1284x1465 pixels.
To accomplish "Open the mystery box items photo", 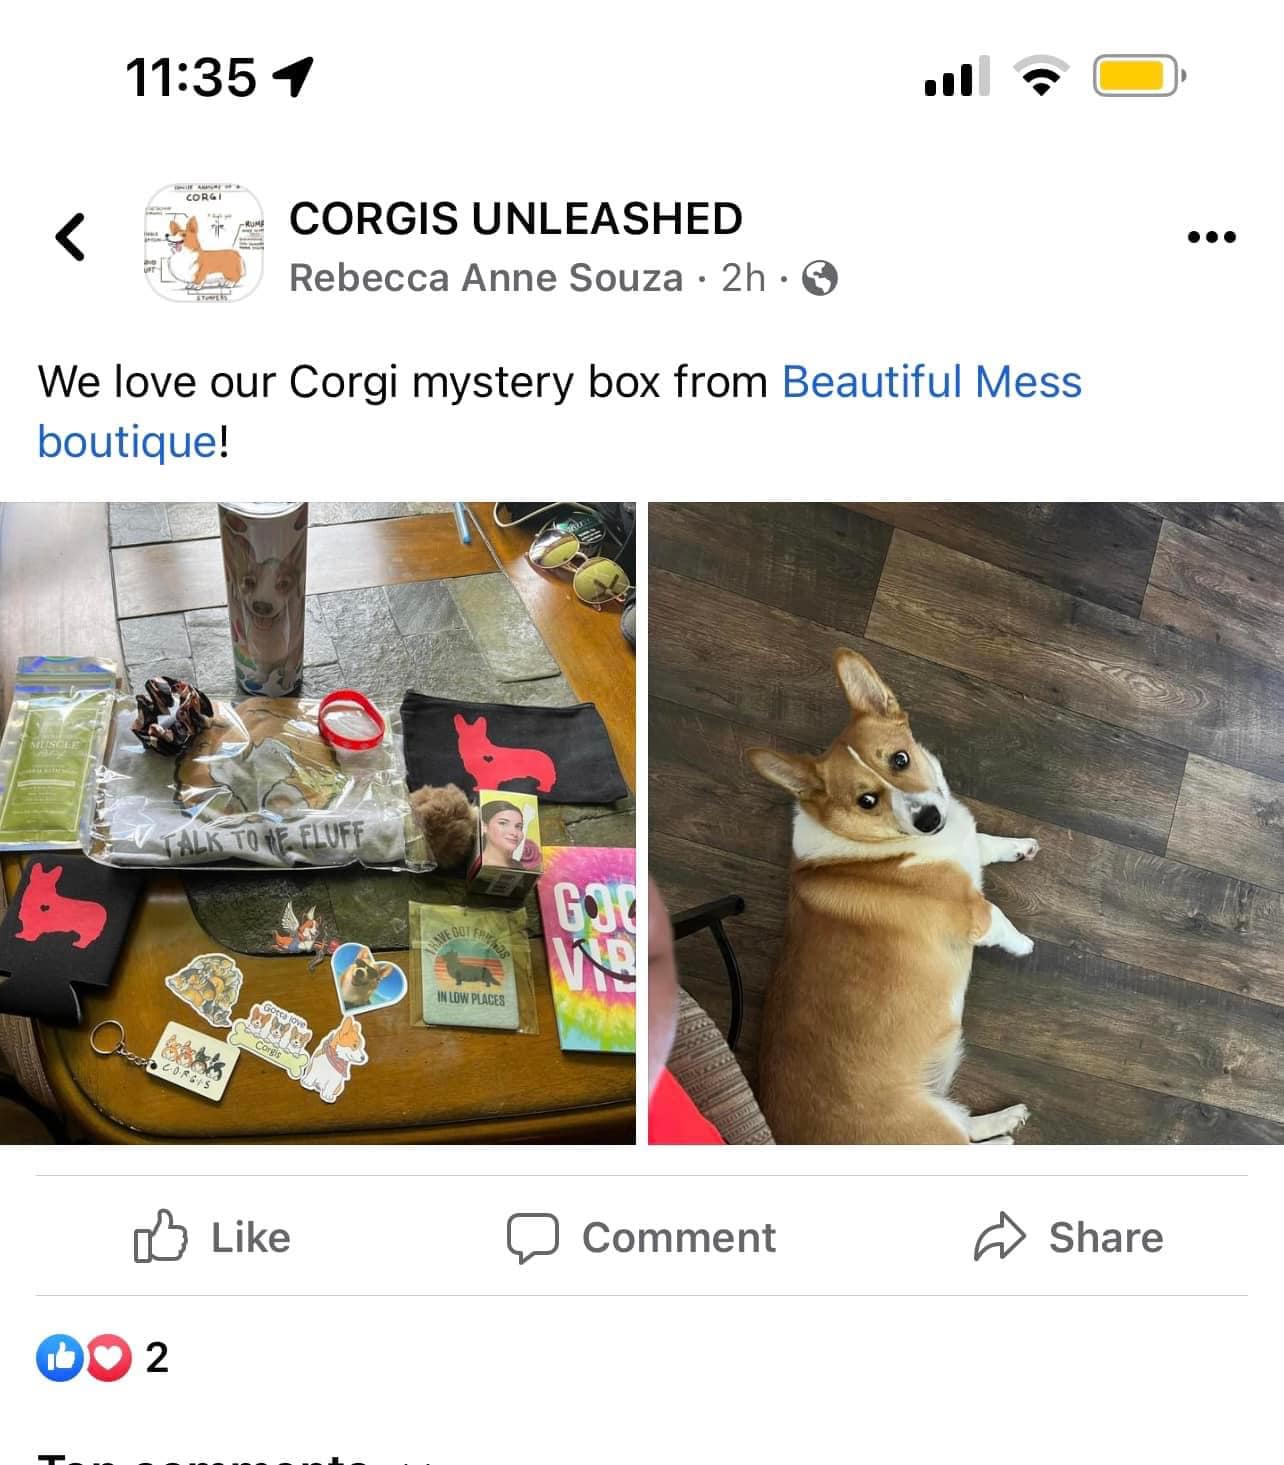I will [x=318, y=823].
